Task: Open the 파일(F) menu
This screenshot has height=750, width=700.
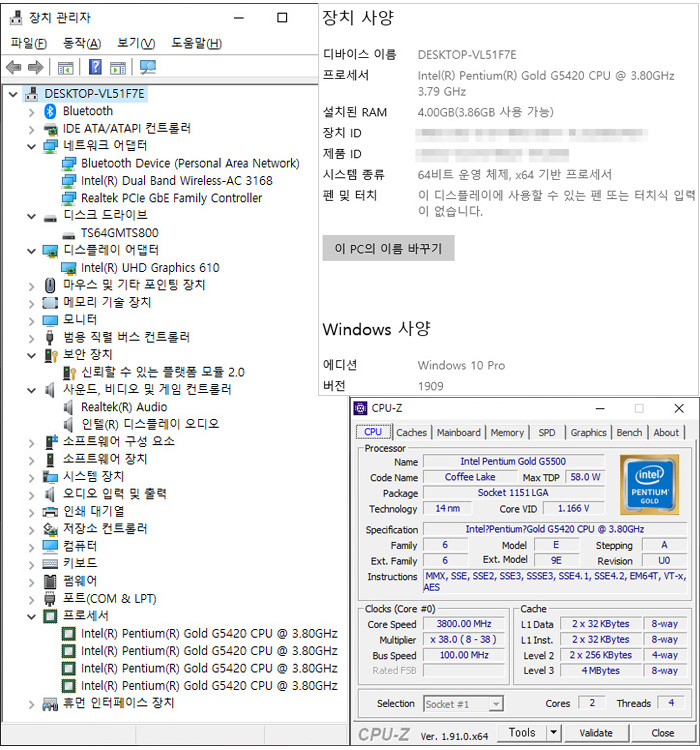Action: 29,44
